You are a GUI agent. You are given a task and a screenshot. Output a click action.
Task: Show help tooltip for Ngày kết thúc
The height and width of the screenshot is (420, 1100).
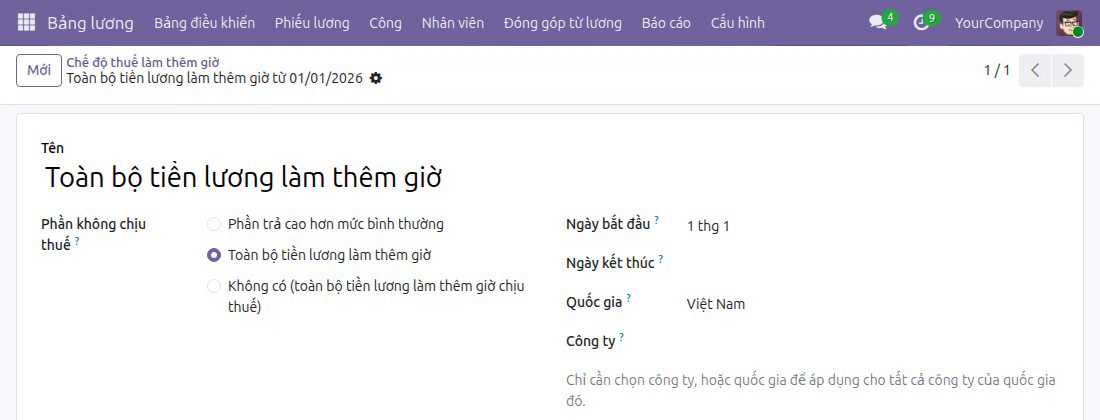[661, 259]
